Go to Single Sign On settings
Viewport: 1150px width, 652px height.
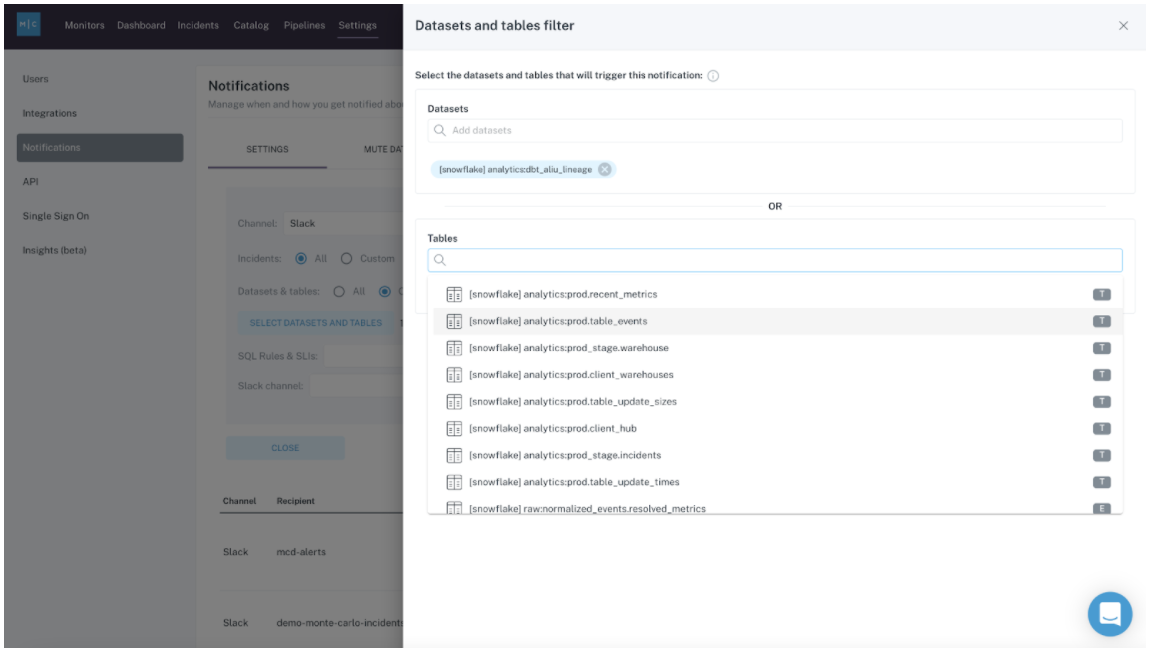tap(56, 216)
